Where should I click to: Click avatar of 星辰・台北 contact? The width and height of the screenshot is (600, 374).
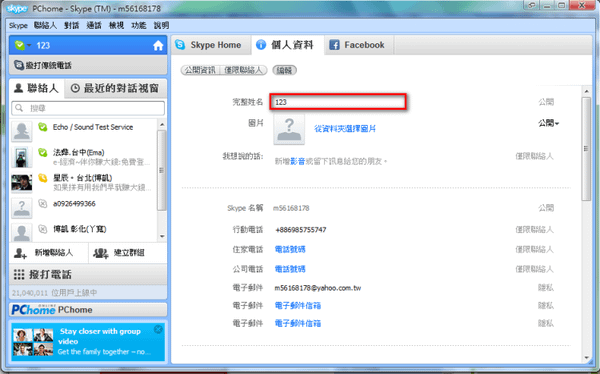point(21,183)
